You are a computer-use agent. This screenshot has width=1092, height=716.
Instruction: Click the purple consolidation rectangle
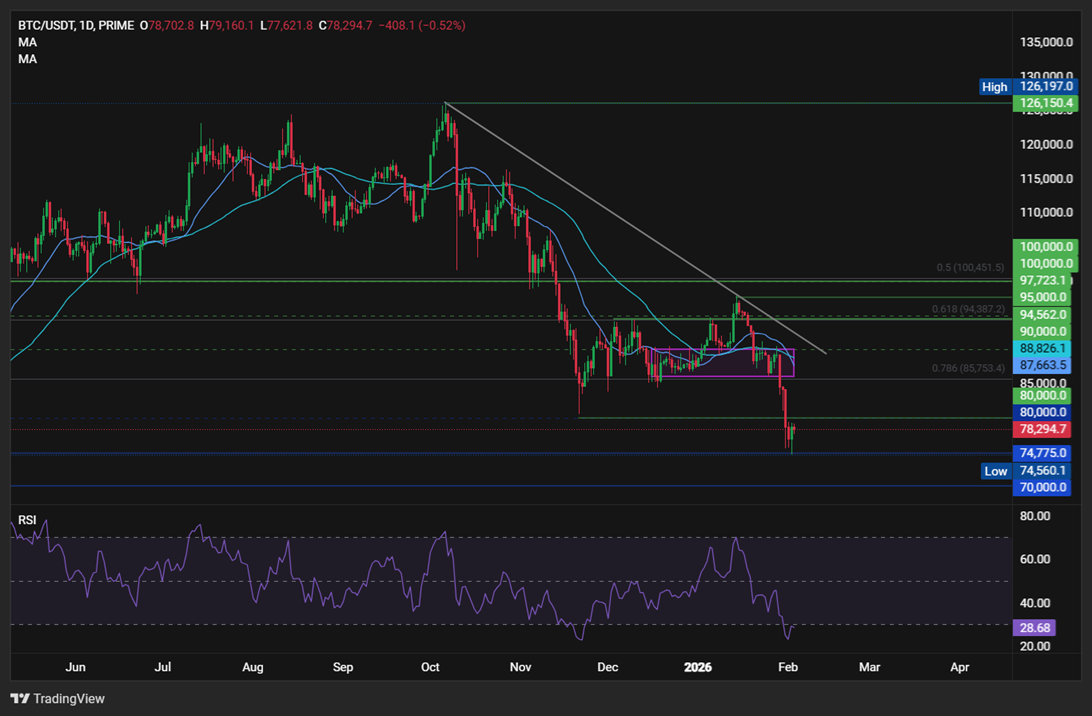click(x=722, y=363)
